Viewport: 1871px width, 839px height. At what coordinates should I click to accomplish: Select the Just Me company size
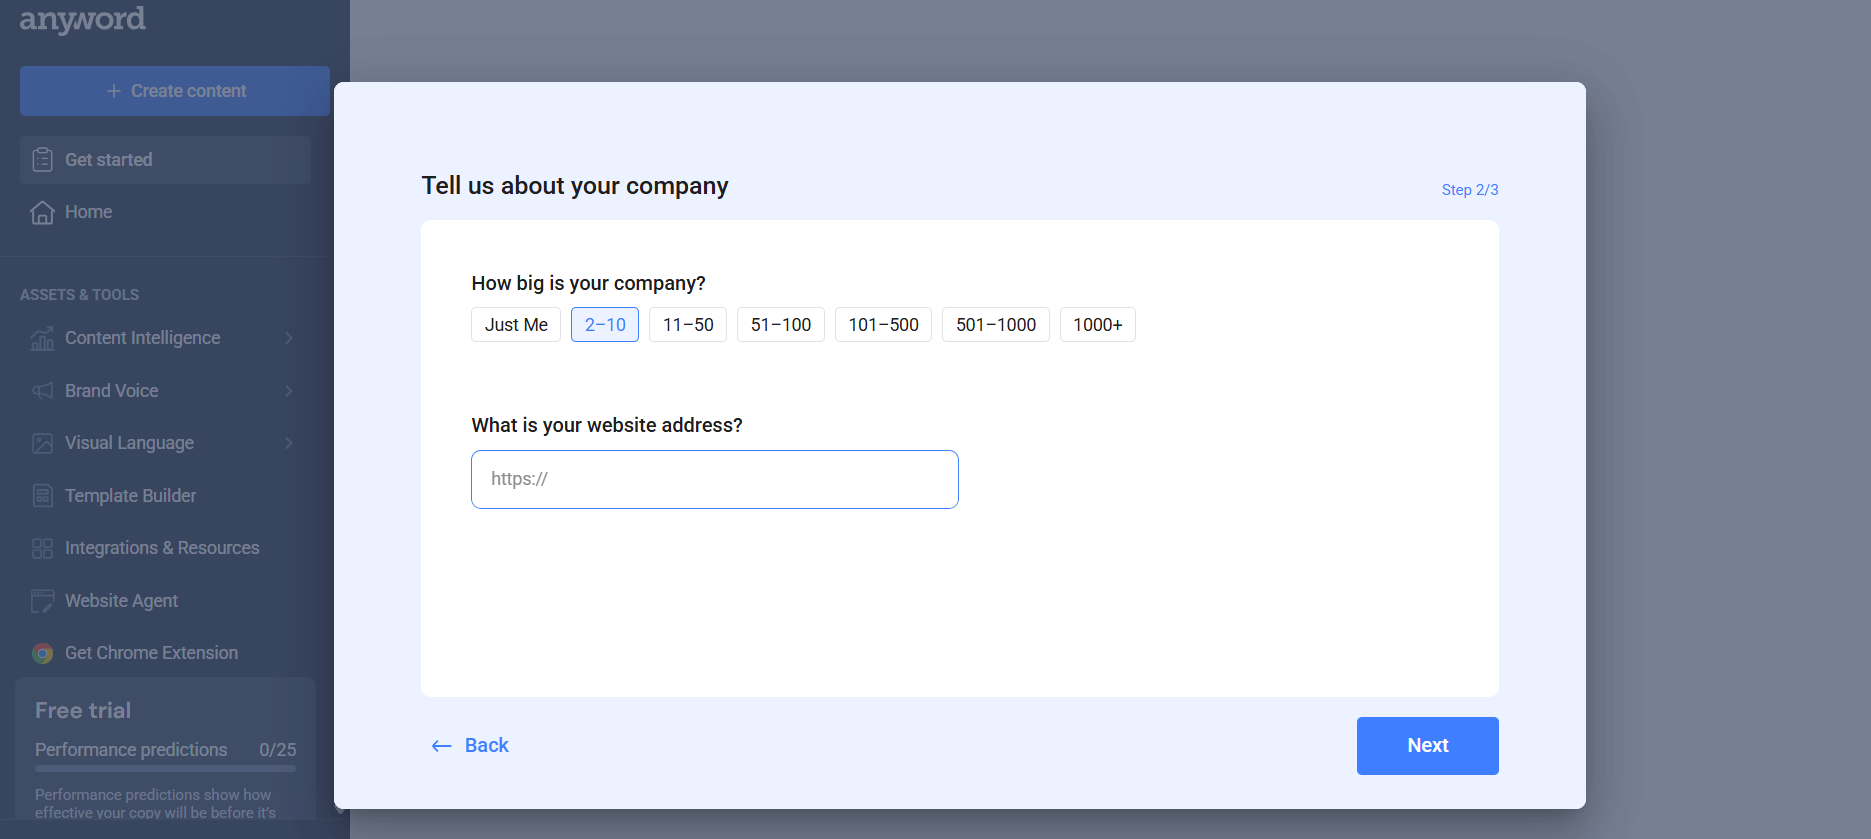516,325
